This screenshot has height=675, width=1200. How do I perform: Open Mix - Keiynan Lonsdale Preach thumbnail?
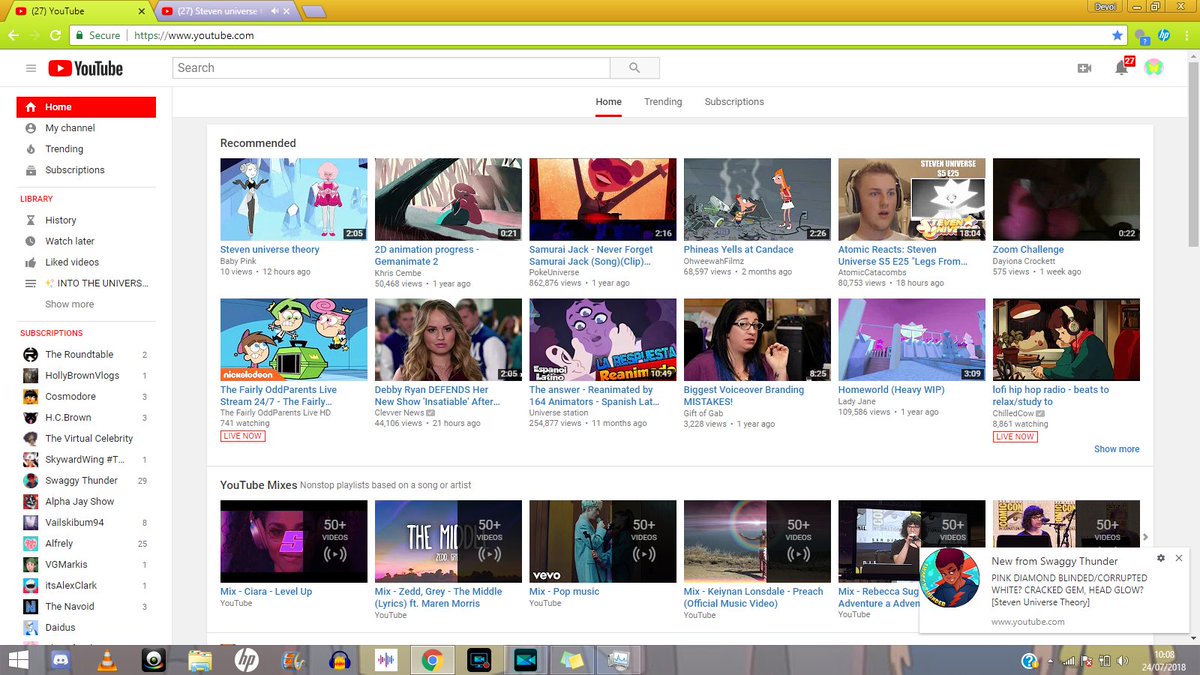coord(757,541)
